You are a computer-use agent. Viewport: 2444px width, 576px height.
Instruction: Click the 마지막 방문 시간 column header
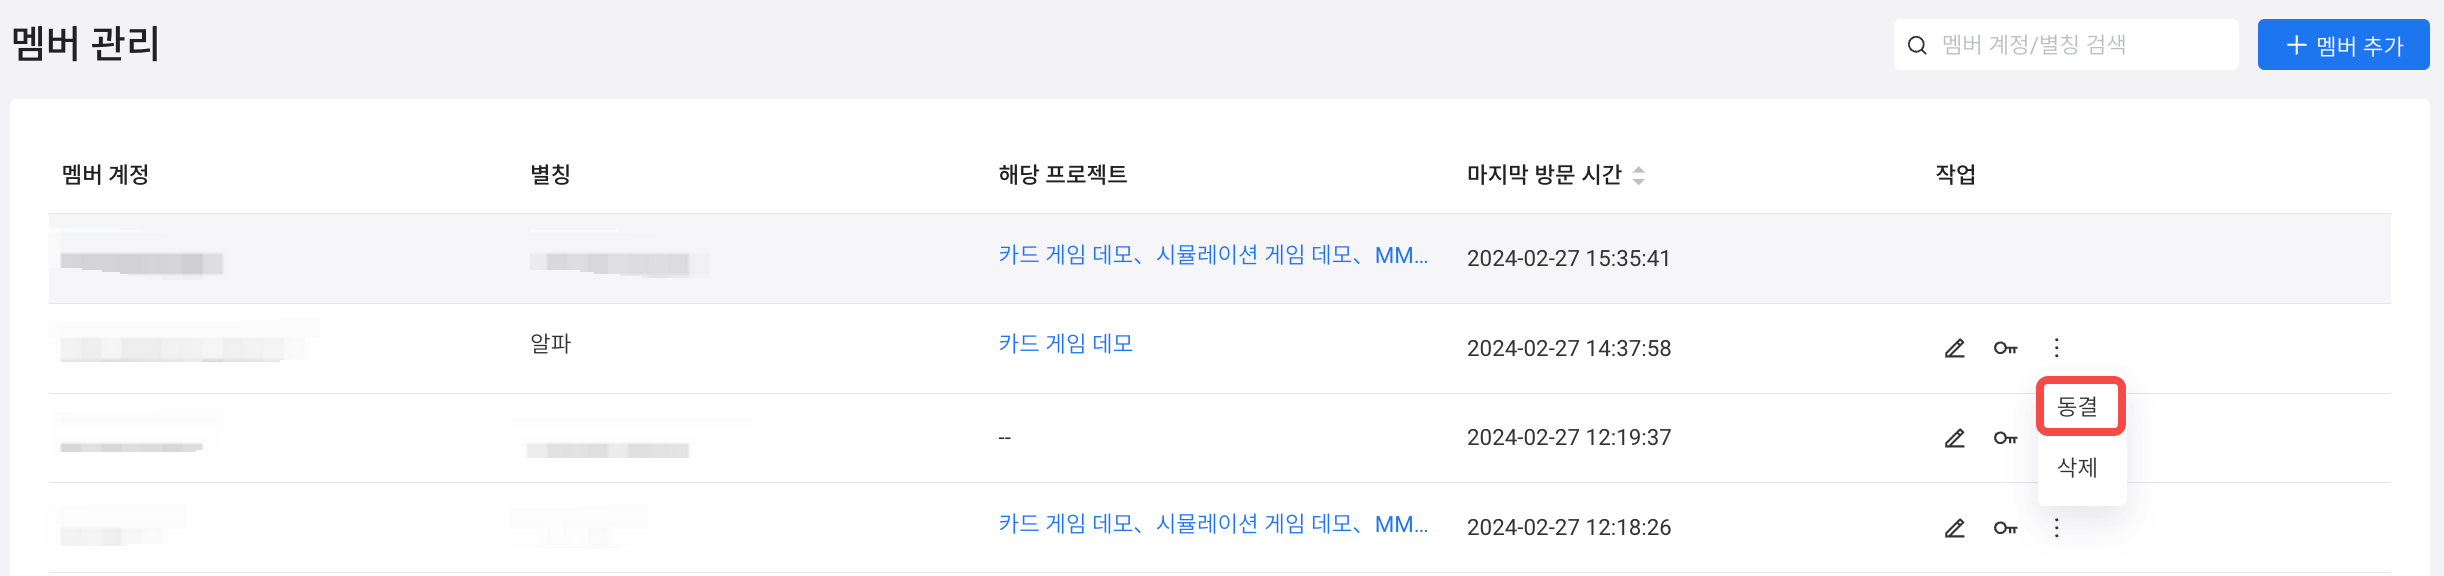(1544, 174)
